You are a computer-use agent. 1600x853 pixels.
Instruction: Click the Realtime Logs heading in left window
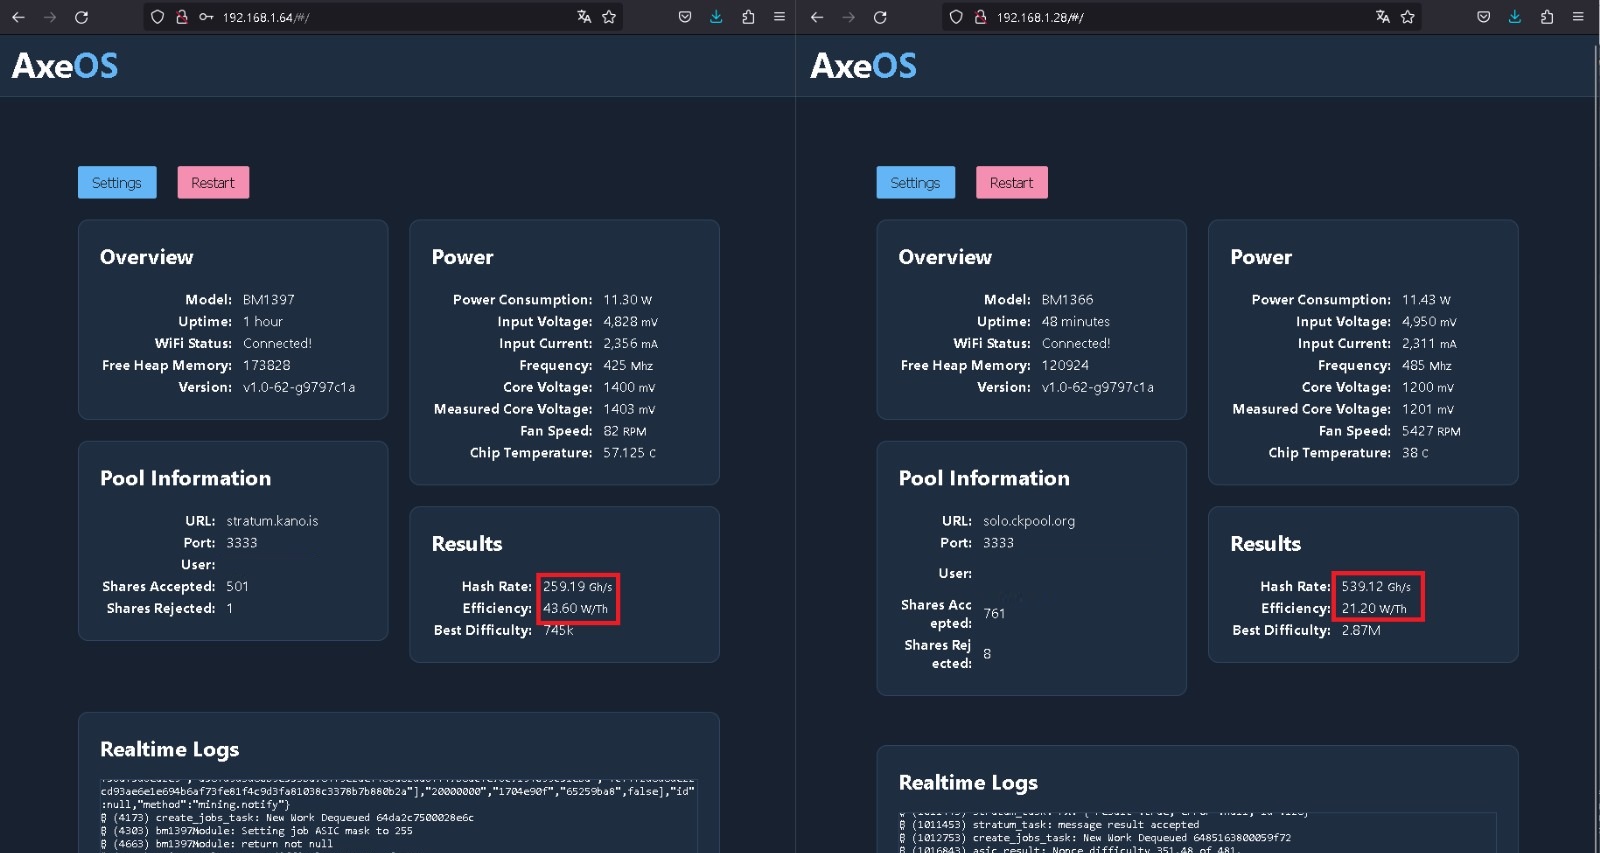[170, 750]
